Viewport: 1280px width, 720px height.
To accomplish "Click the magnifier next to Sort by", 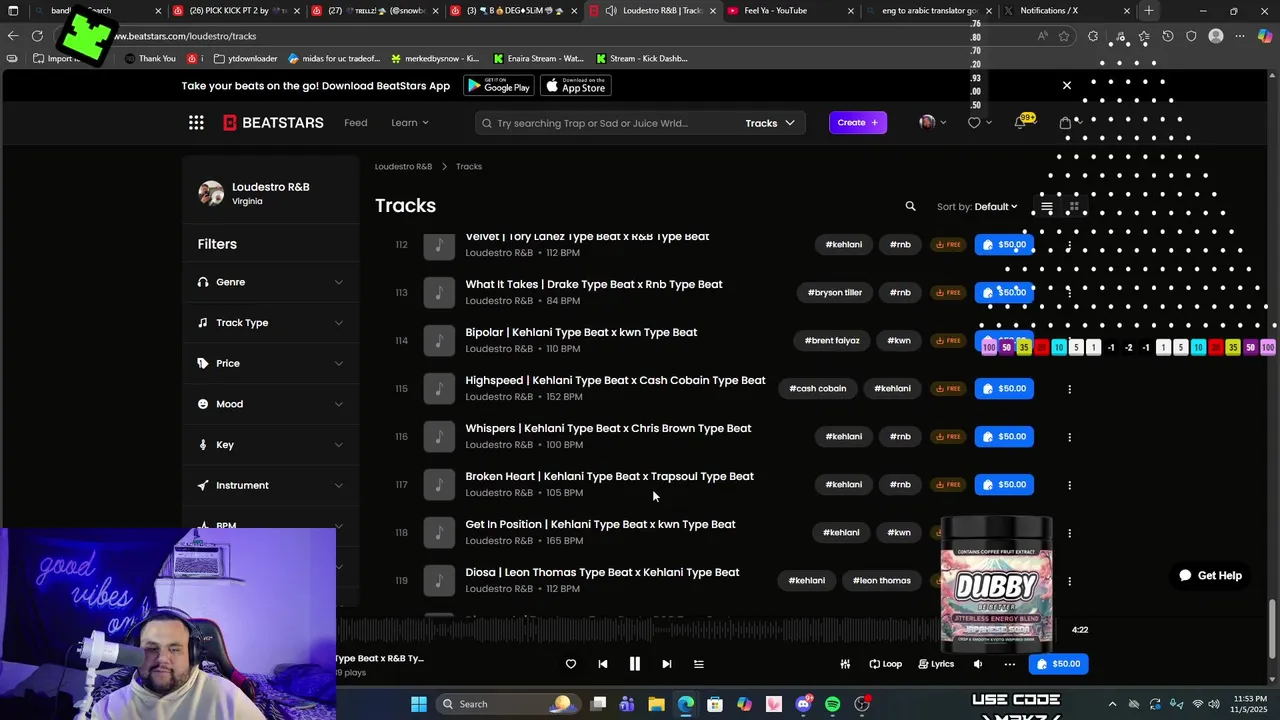I will [x=910, y=206].
